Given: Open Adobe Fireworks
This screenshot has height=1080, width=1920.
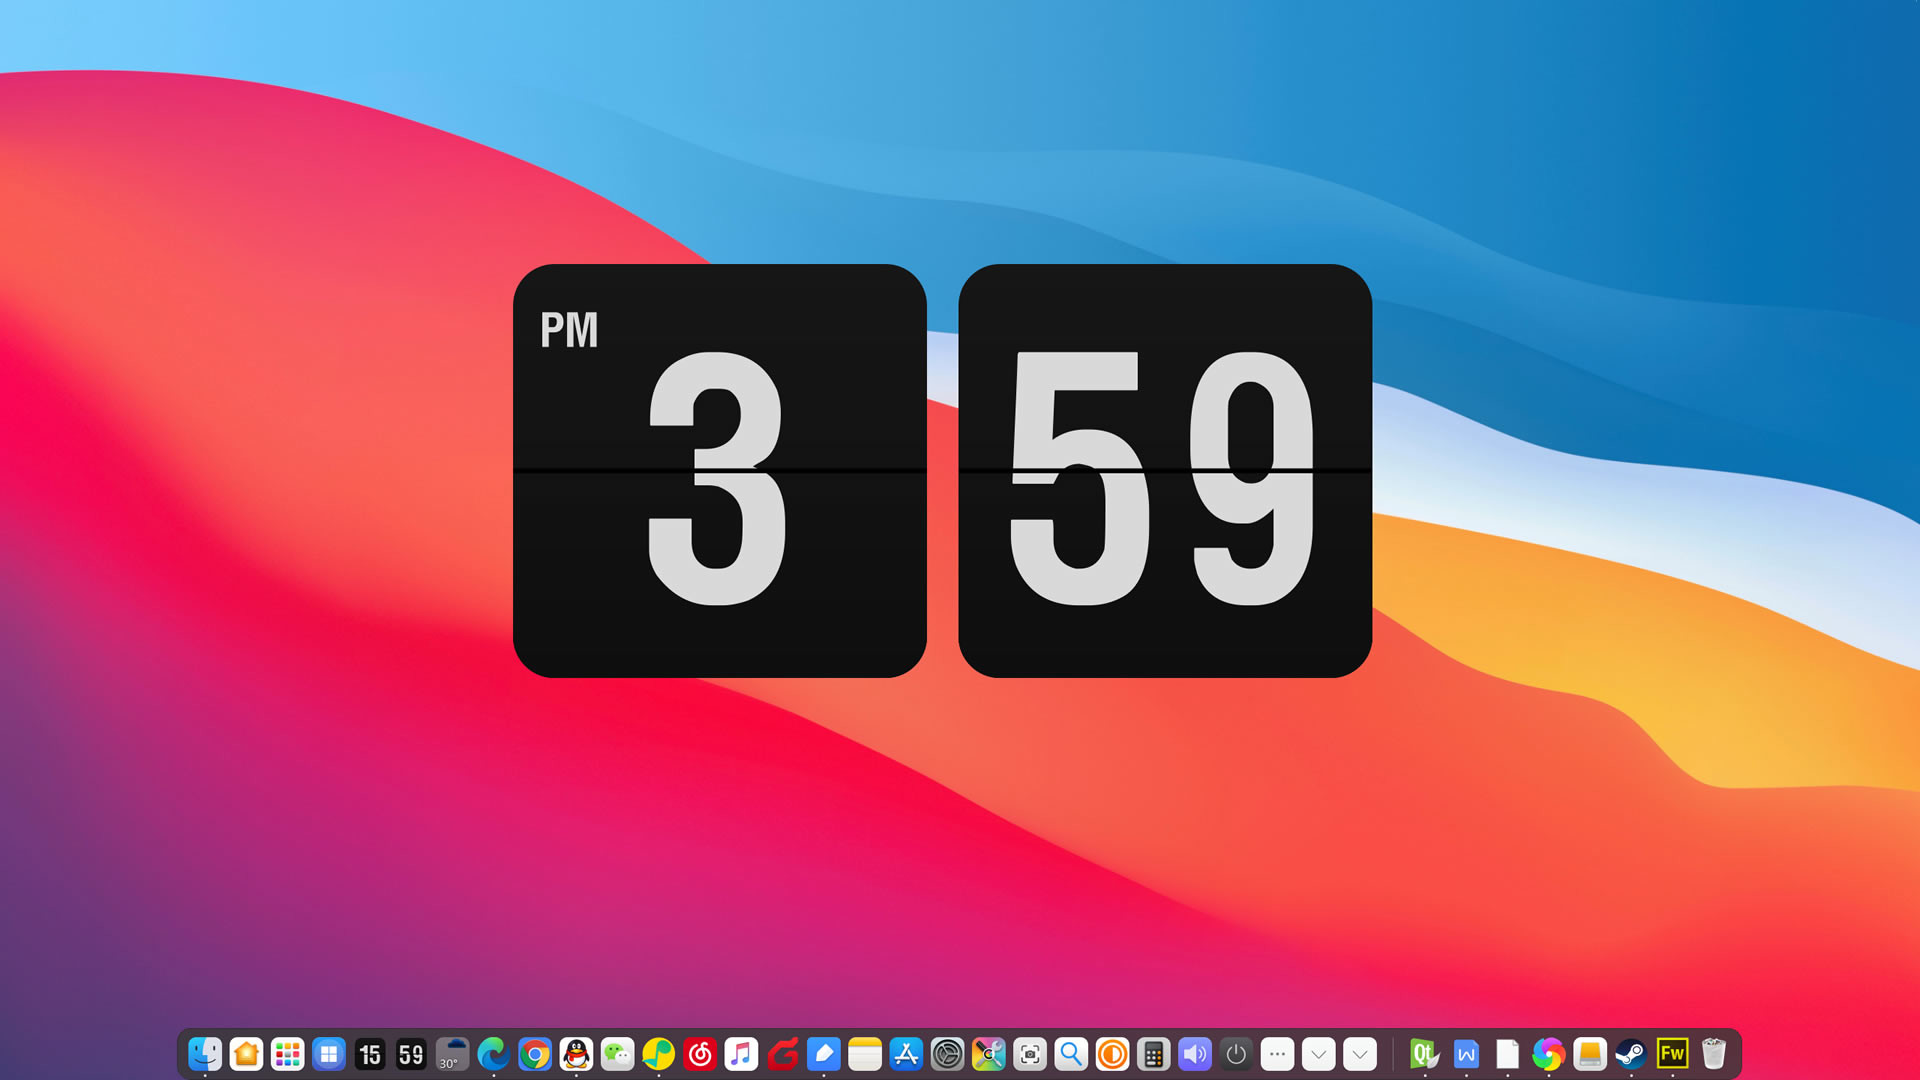Looking at the screenshot, I should [x=1673, y=1054].
